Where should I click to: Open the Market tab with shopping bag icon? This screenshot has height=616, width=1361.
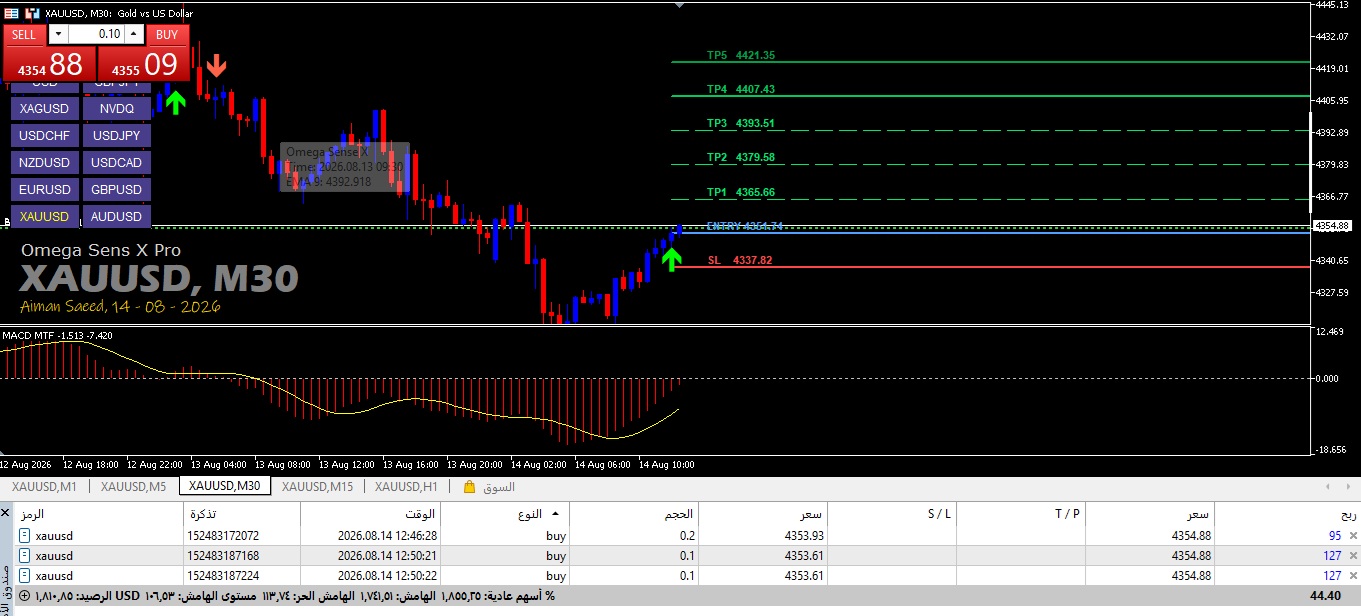click(489, 487)
